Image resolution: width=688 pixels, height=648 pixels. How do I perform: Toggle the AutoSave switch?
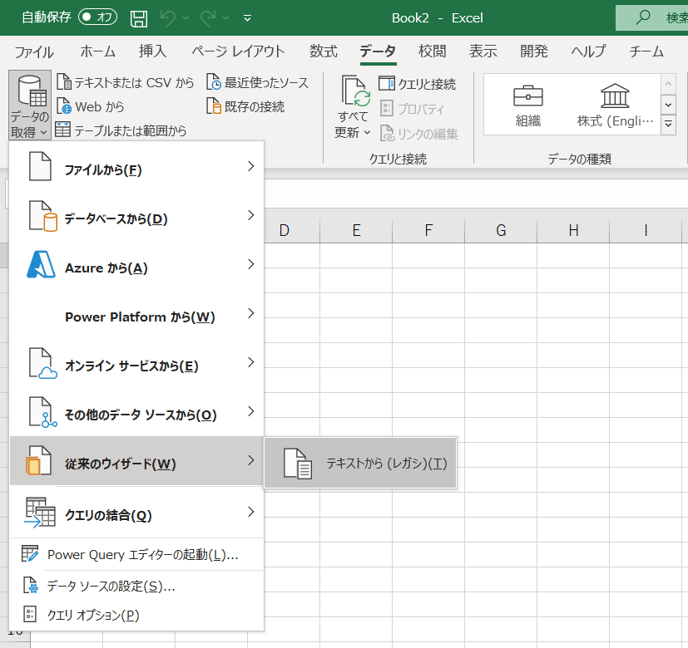click(x=97, y=18)
